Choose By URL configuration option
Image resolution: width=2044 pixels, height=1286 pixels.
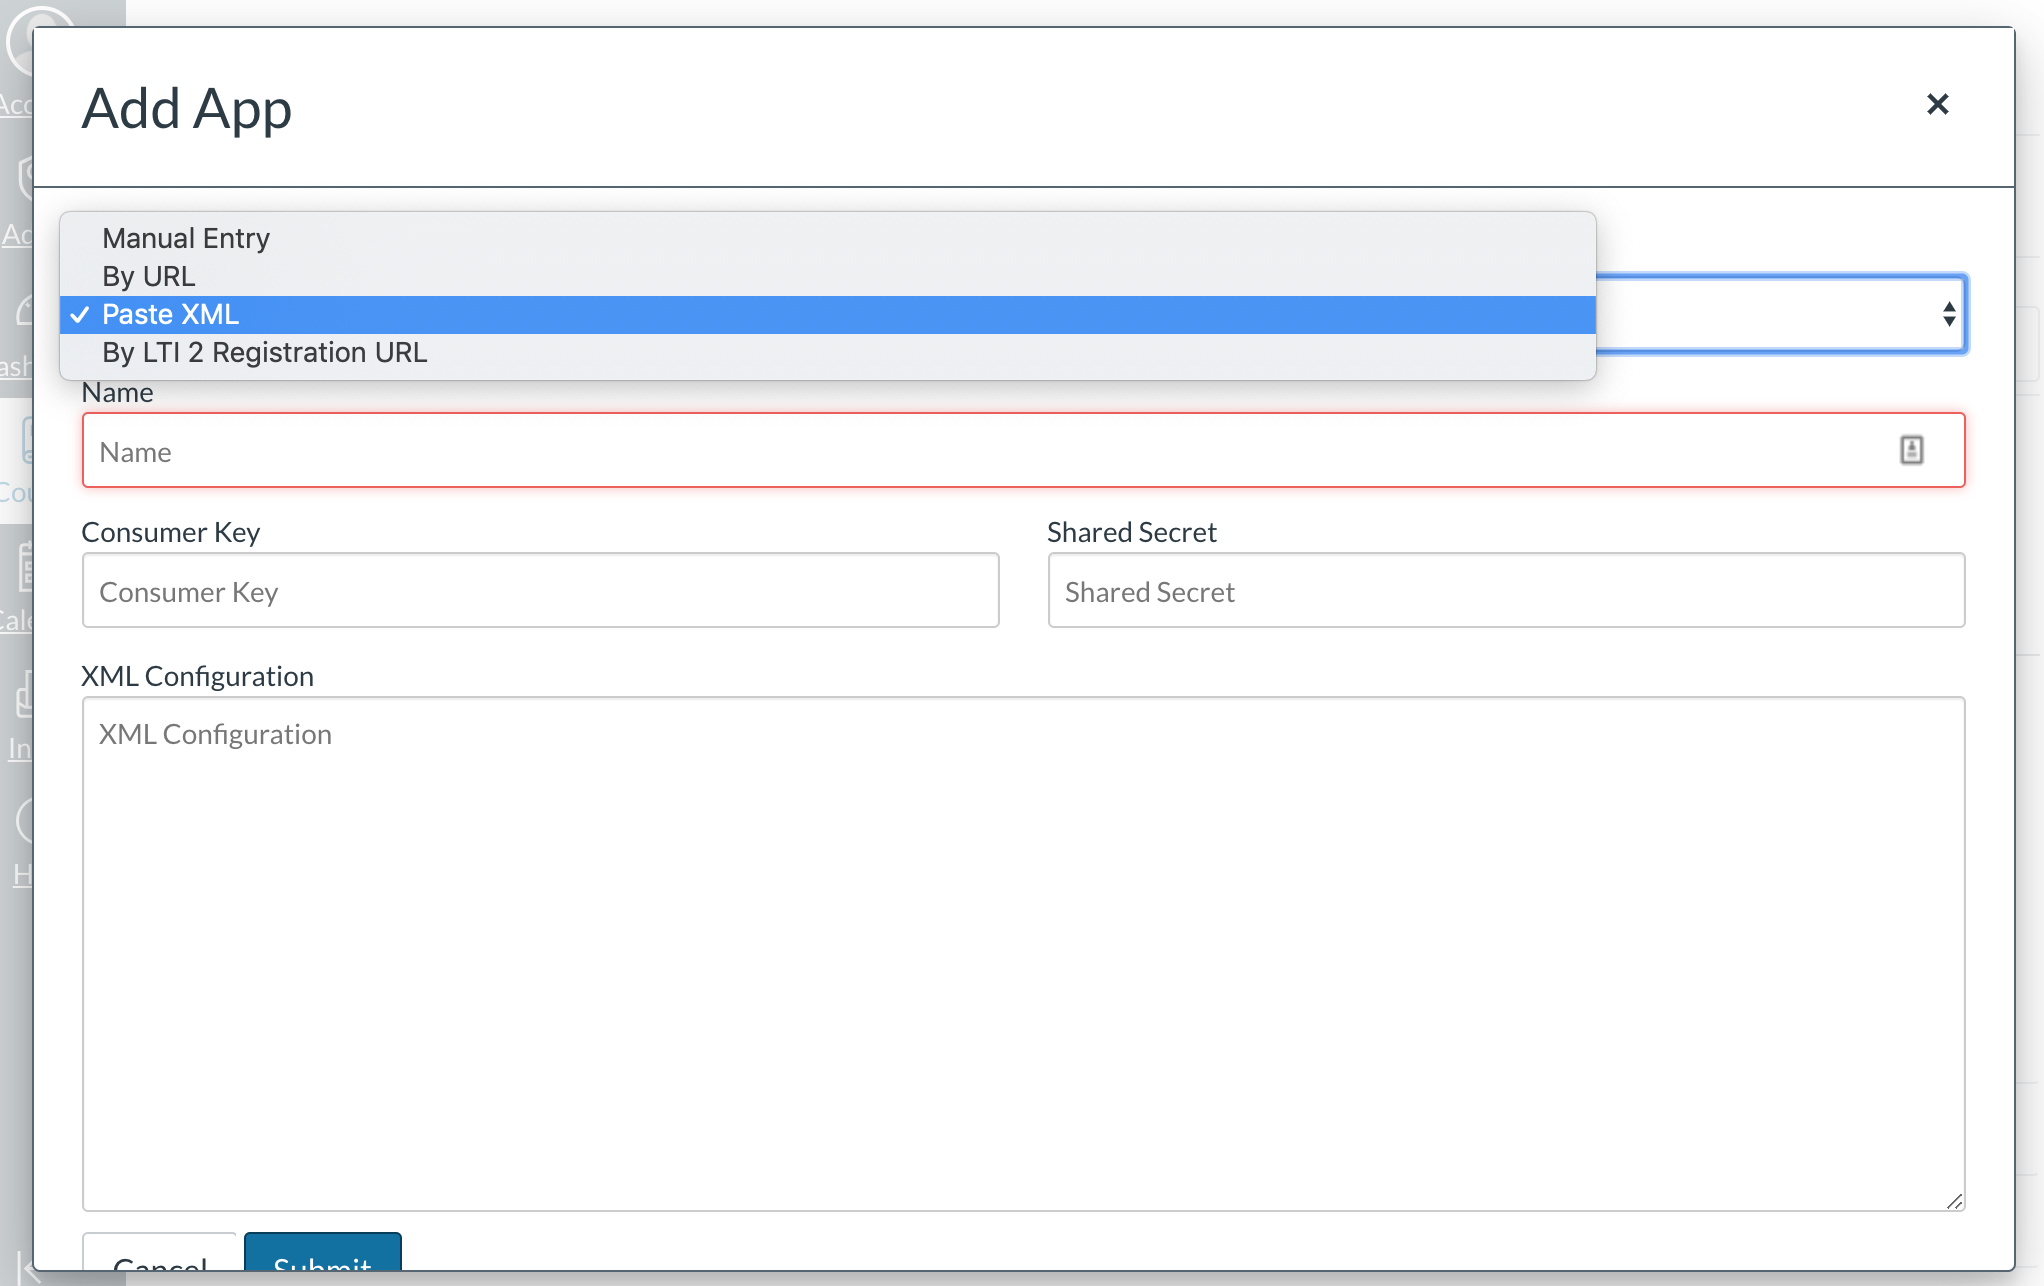pyautogui.click(x=148, y=276)
